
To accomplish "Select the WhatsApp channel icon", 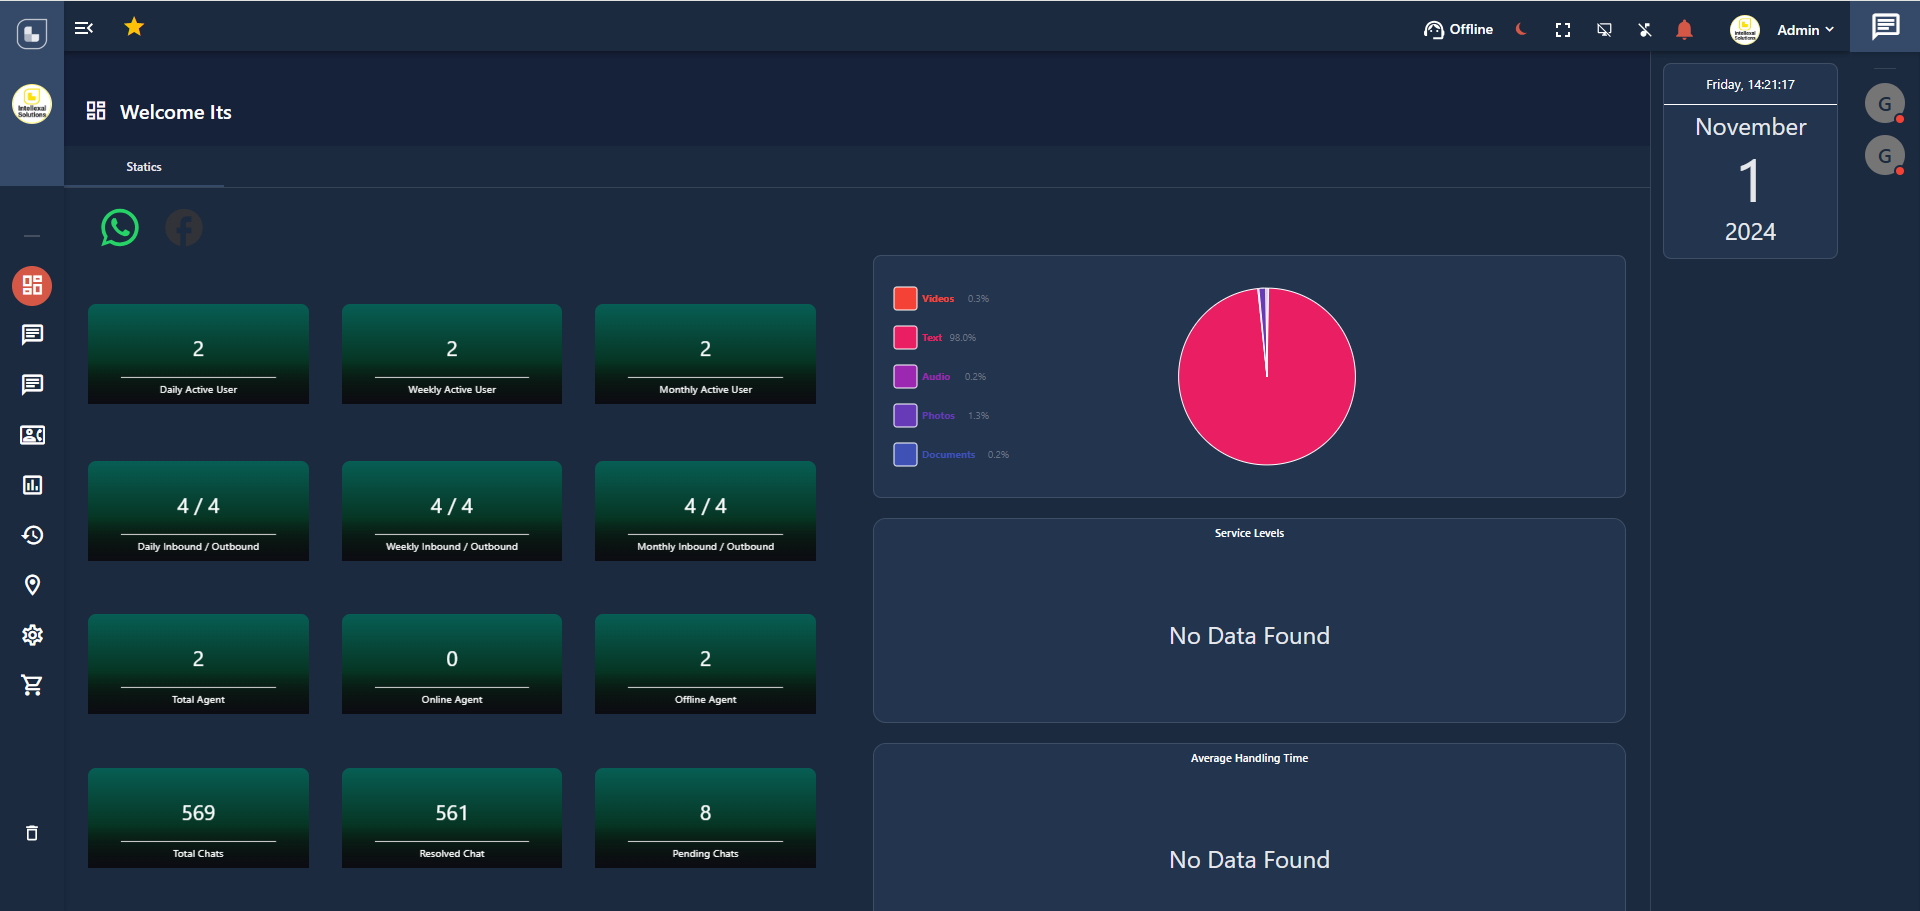I will (120, 228).
